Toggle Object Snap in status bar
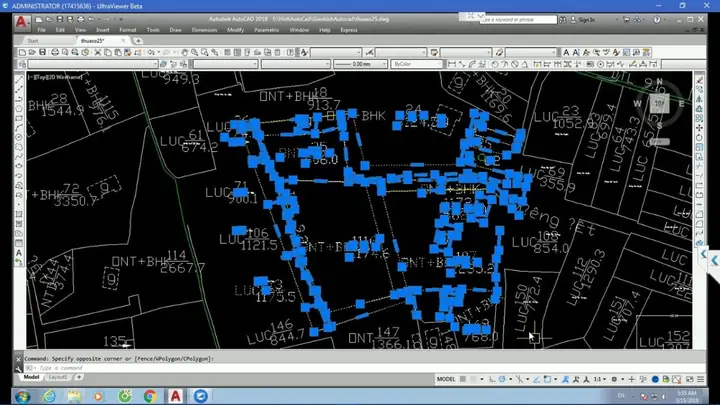Viewport: 720px width, 405px height. (x=547, y=379)
